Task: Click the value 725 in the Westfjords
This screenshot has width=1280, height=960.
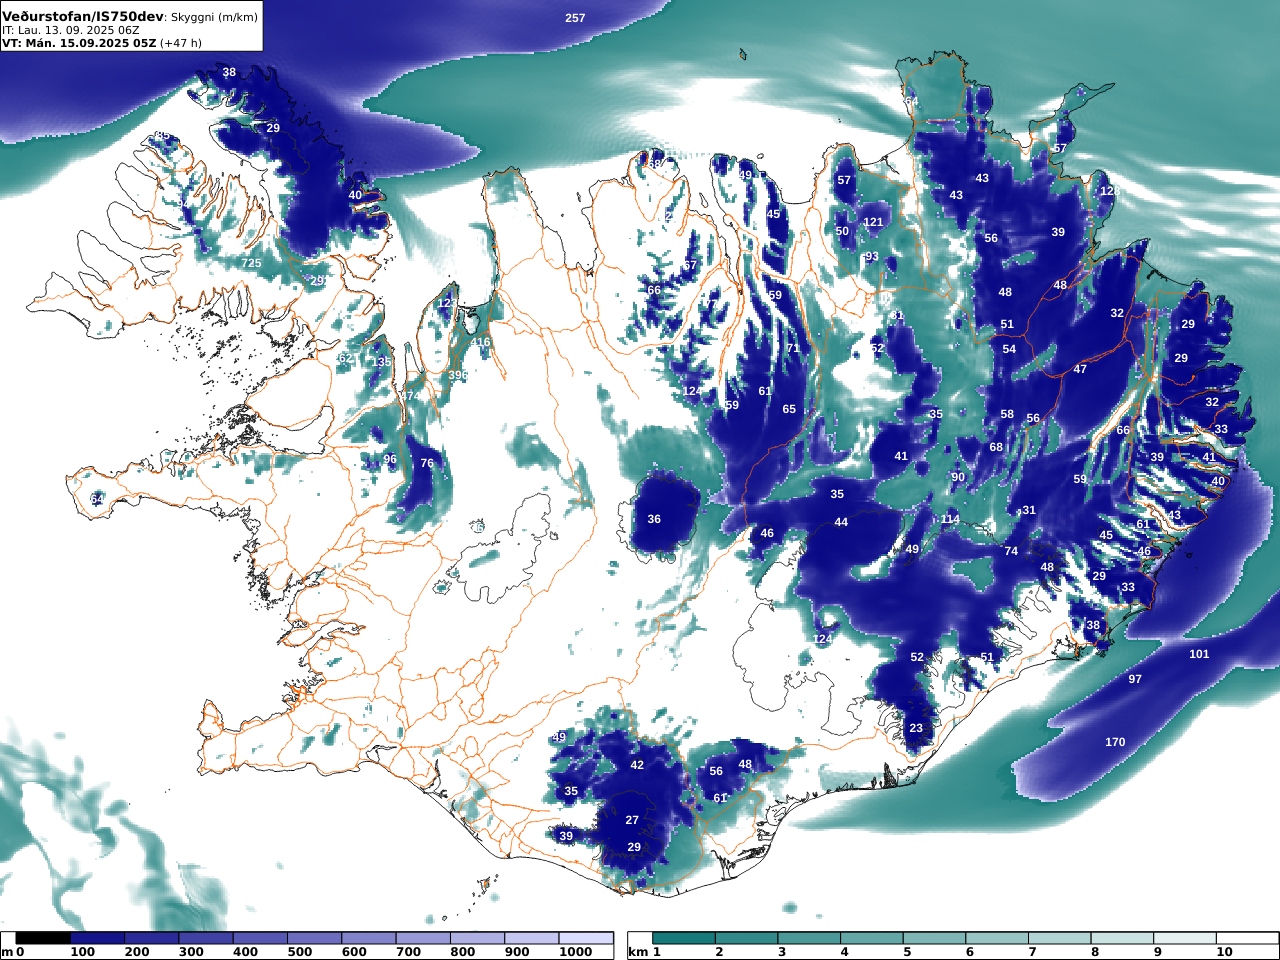Action: [251, 263]
